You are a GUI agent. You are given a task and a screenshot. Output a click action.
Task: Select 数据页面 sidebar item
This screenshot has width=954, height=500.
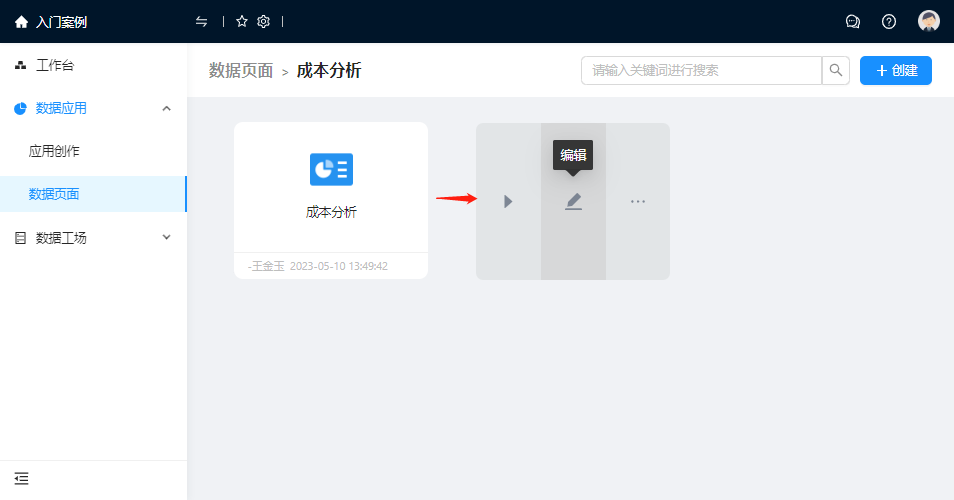pyautogui.click(x=54, y=194)
